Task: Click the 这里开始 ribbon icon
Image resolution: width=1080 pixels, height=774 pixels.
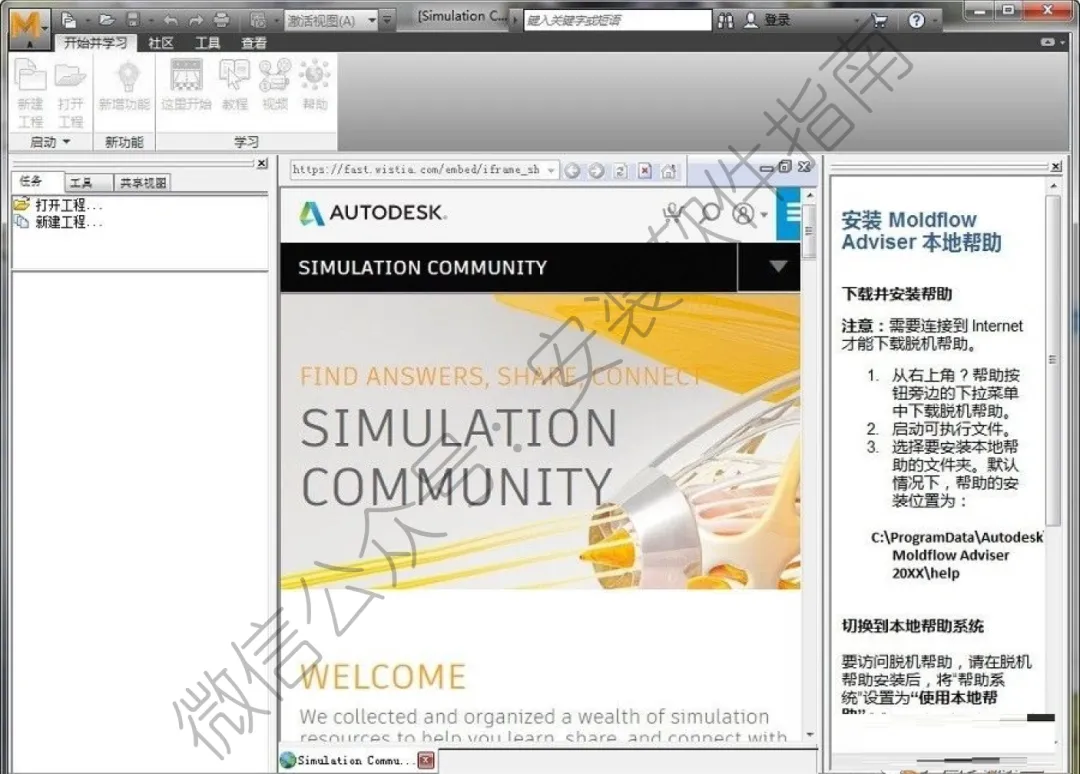Action: click(x=187, y=75)
